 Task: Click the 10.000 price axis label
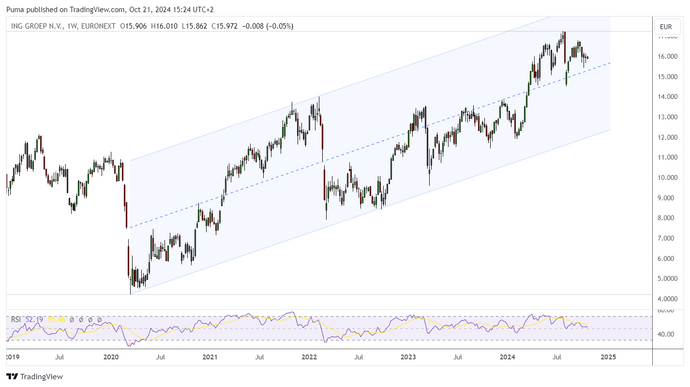coord(667,177)
